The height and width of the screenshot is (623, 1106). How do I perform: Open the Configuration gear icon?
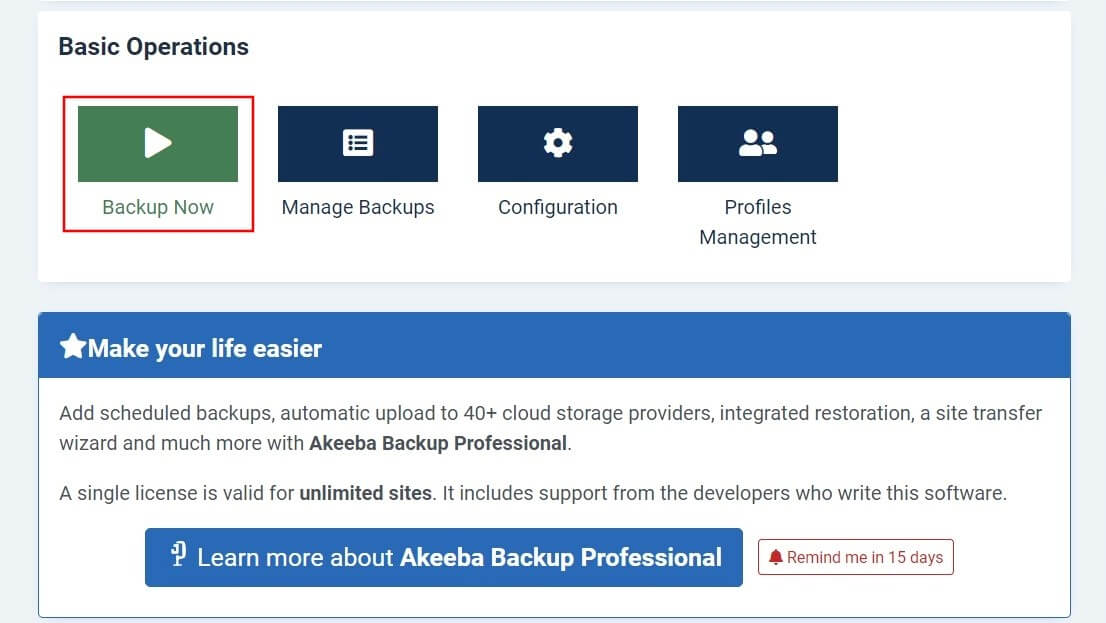[x=558, y=143]
